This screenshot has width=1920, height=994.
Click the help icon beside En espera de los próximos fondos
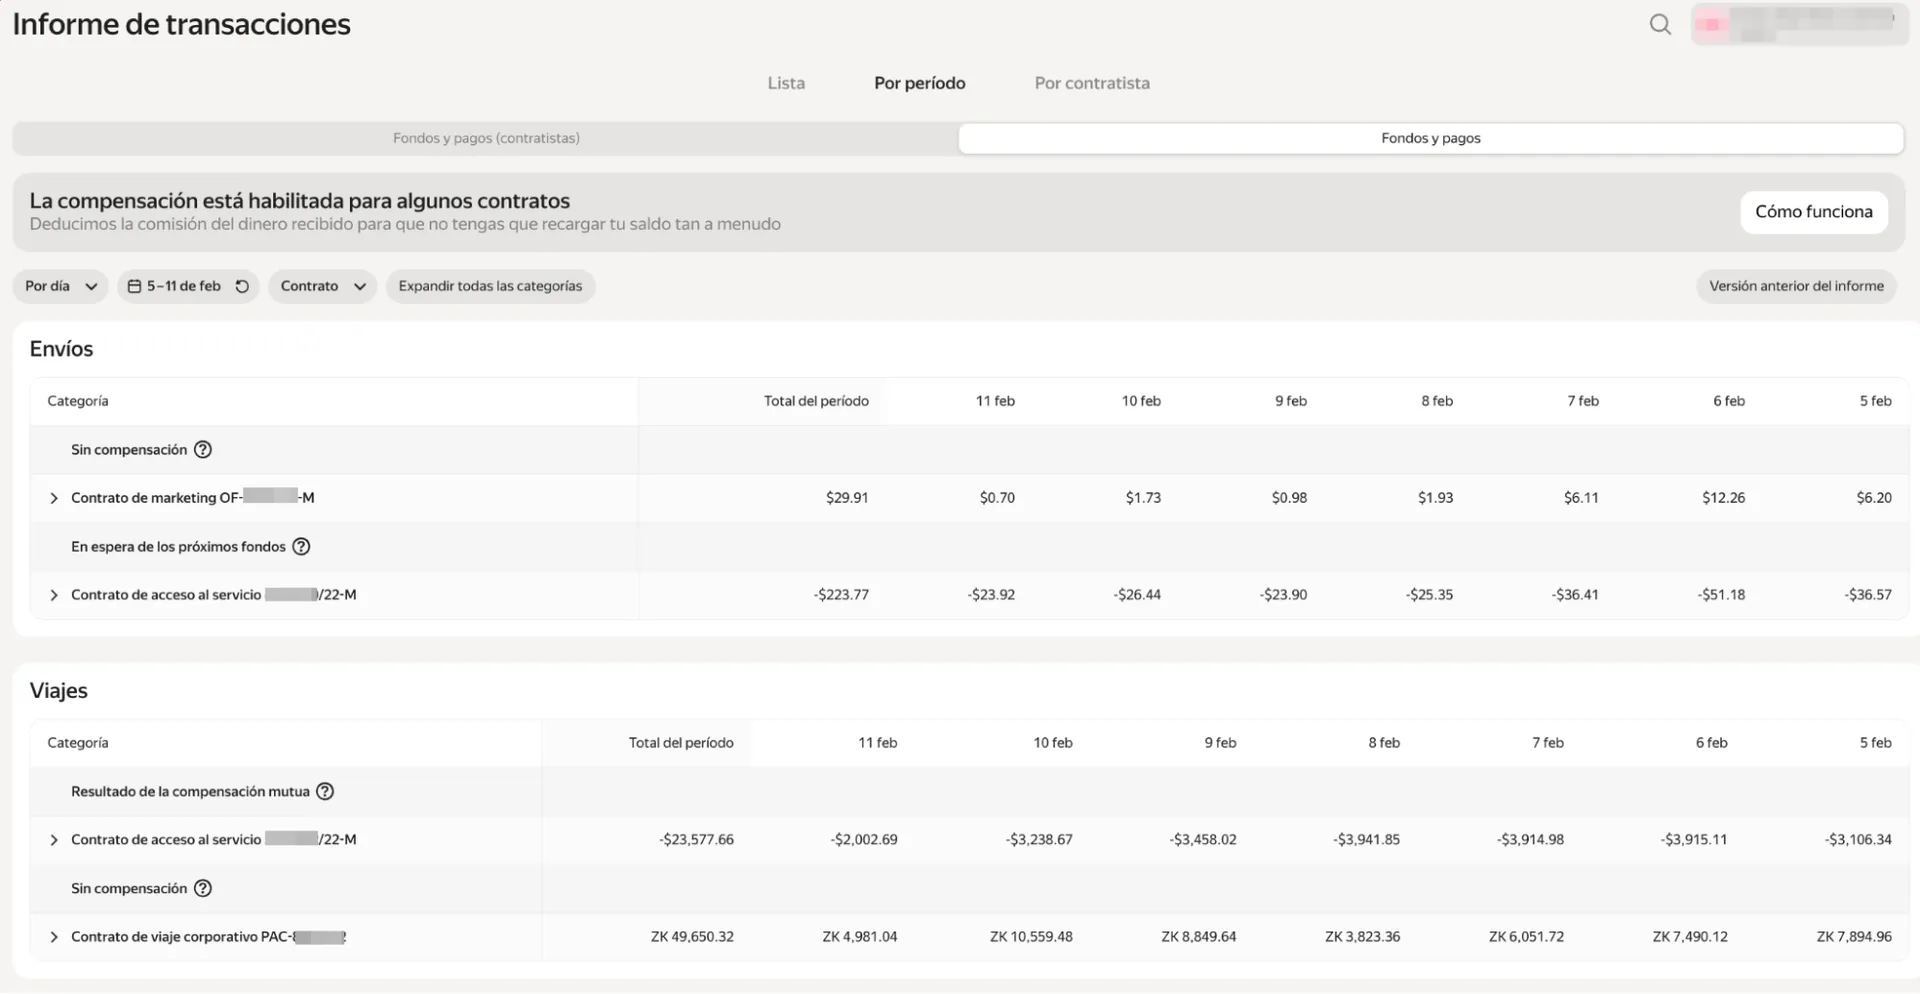[301, 547]
